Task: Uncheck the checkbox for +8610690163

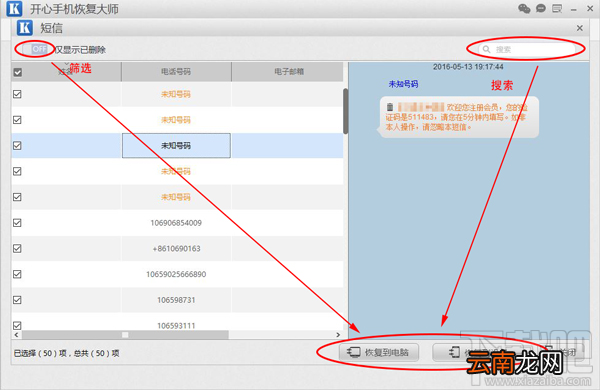Action: tap(17, 248)
